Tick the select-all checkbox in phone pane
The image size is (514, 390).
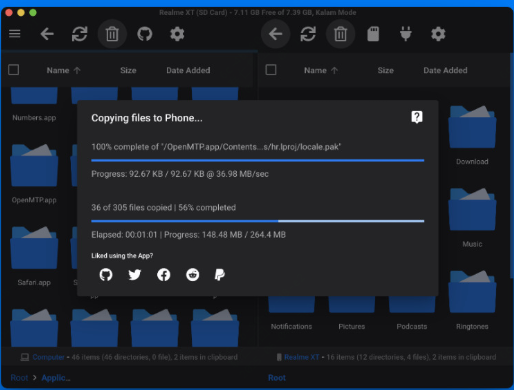[x=271, y=70]
